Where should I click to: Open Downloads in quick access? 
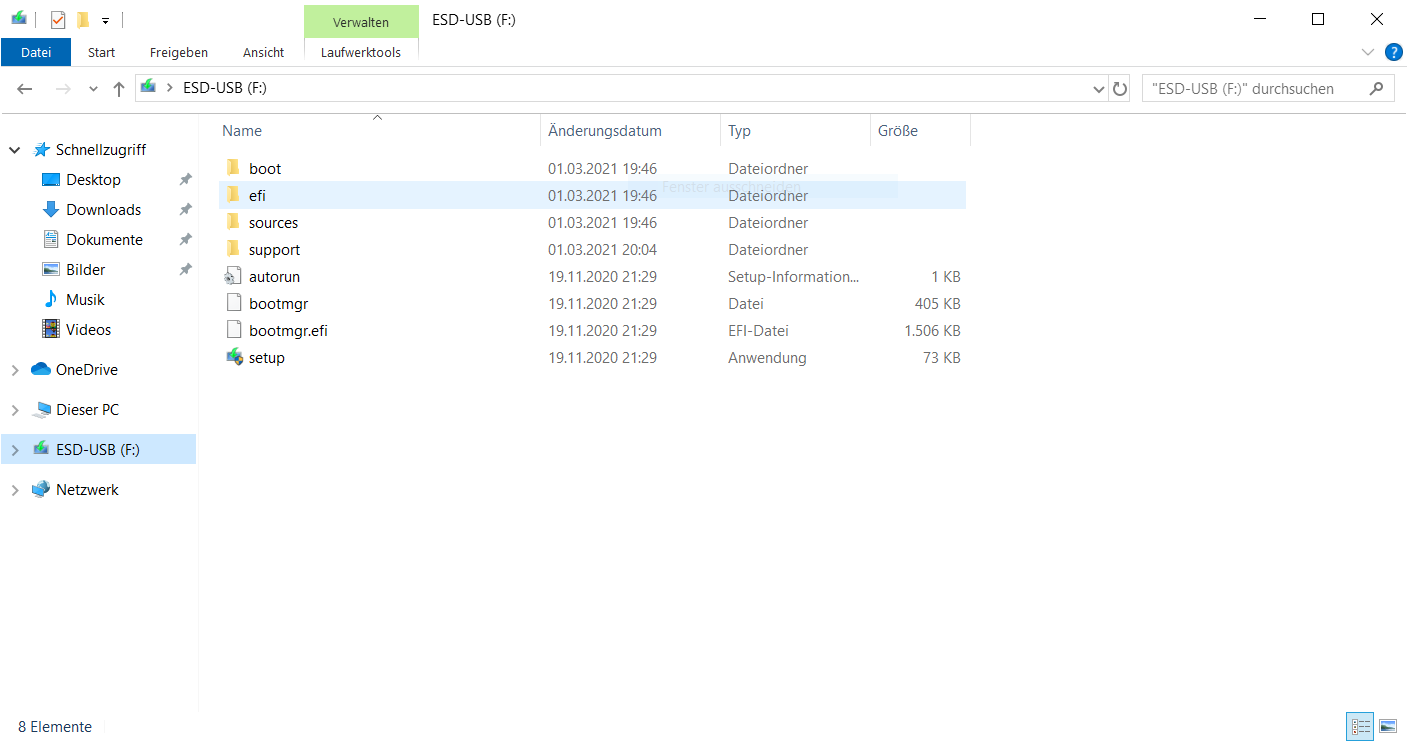[103, 210]
